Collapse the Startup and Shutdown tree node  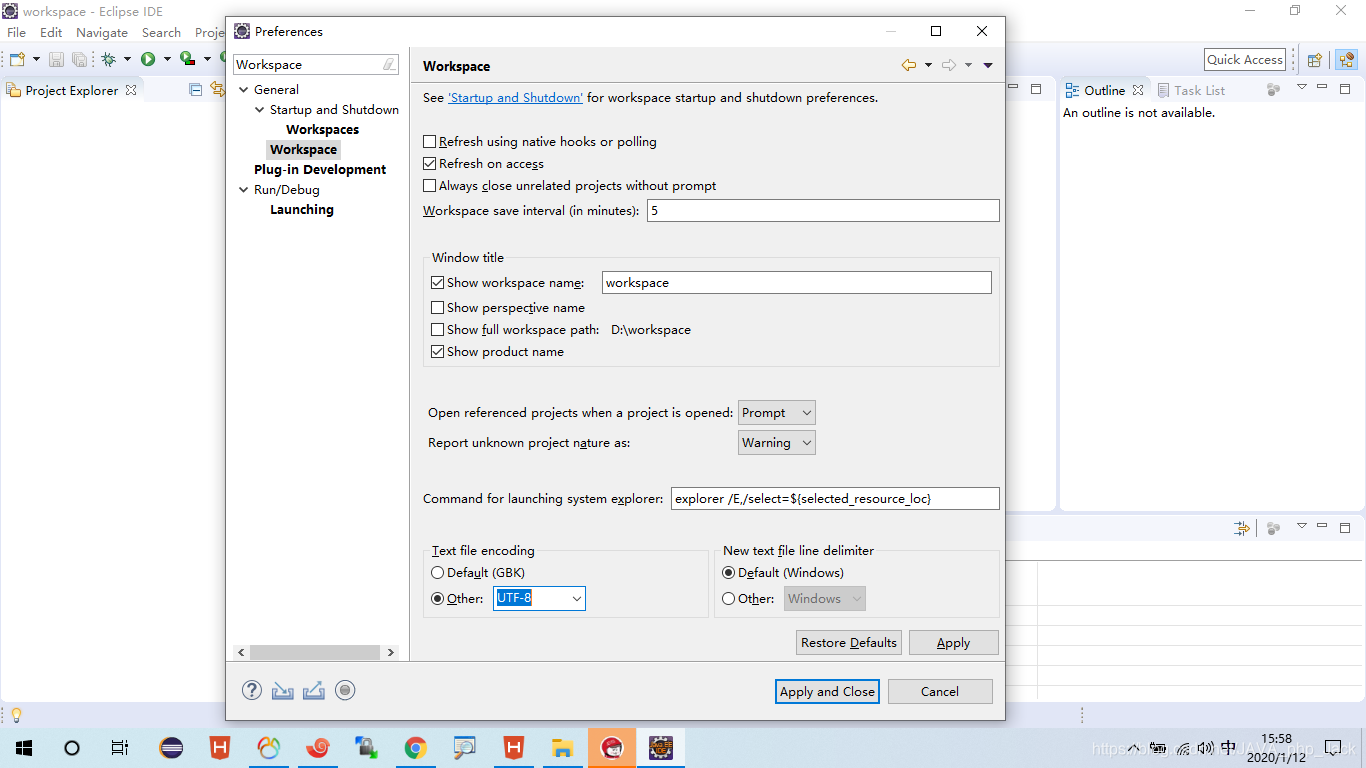(260, 110)
